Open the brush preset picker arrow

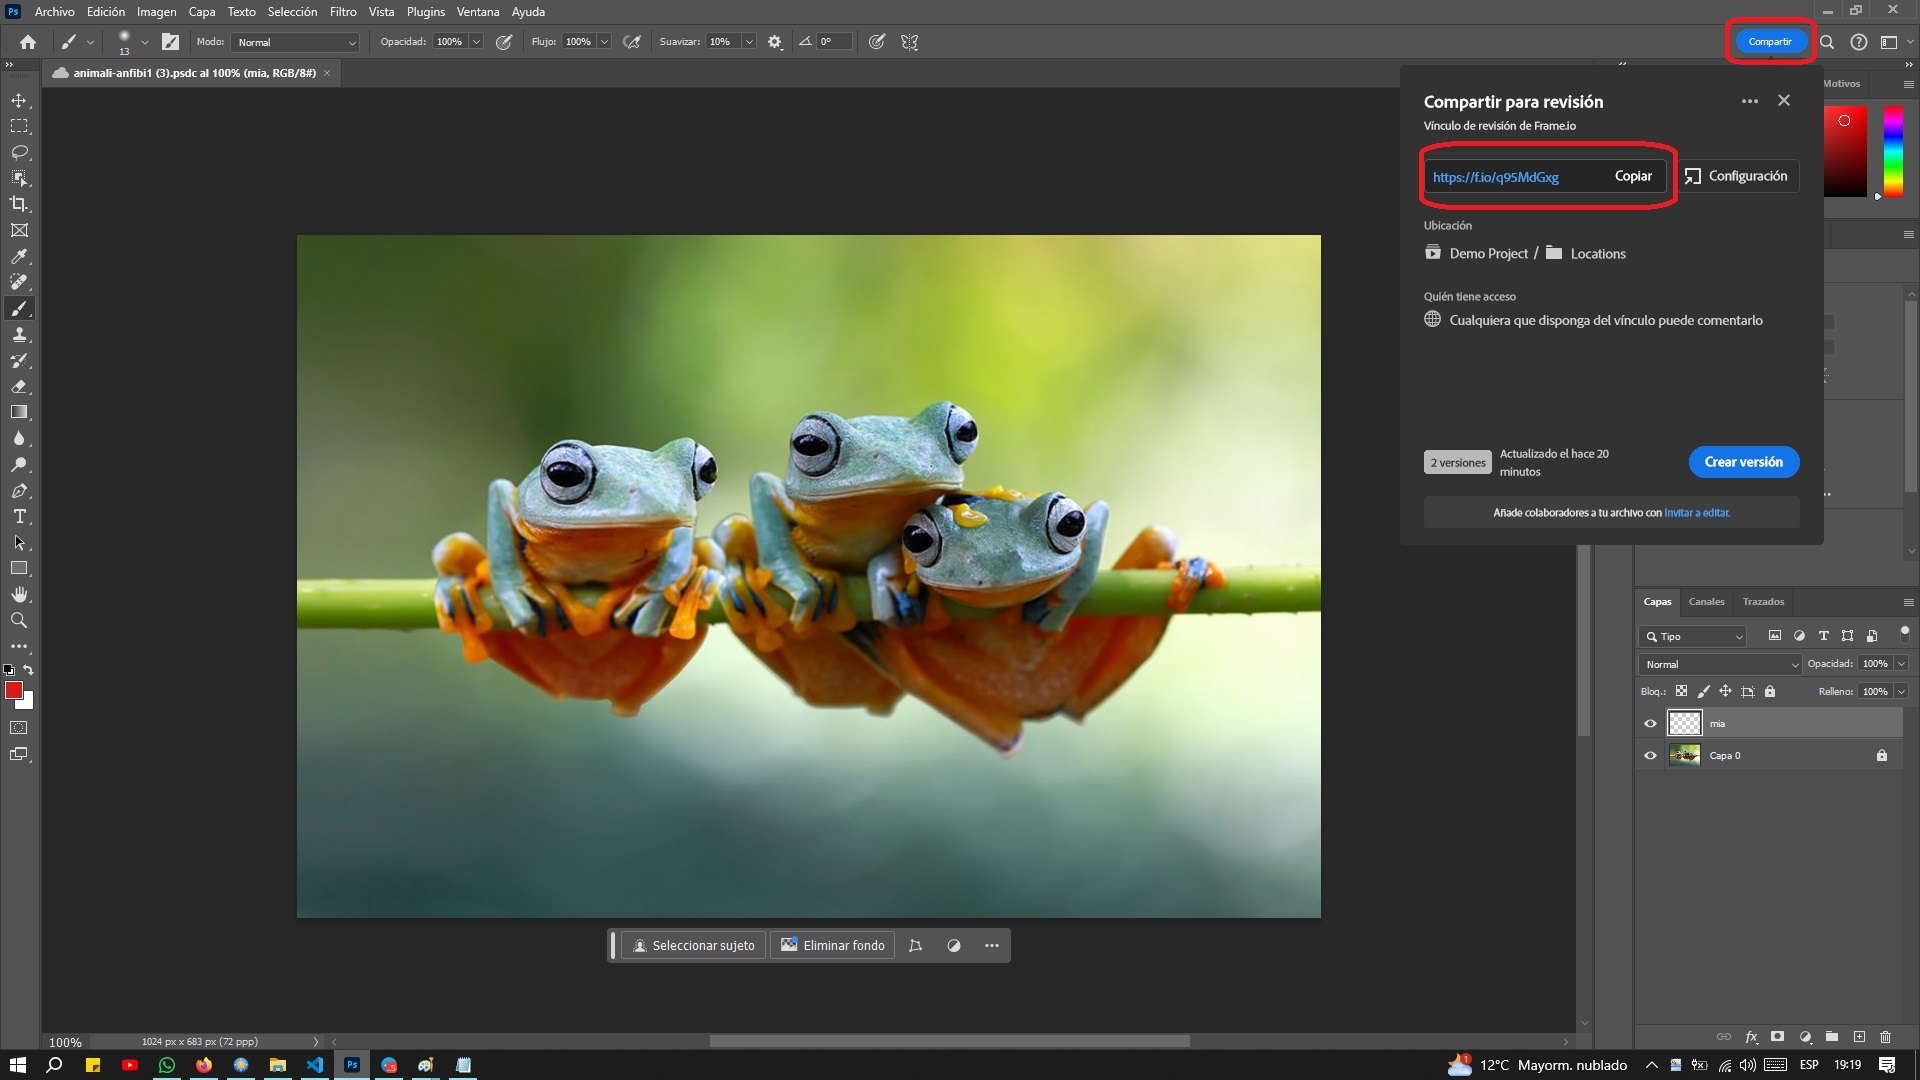pyautogui.click(x=145, y=42)
